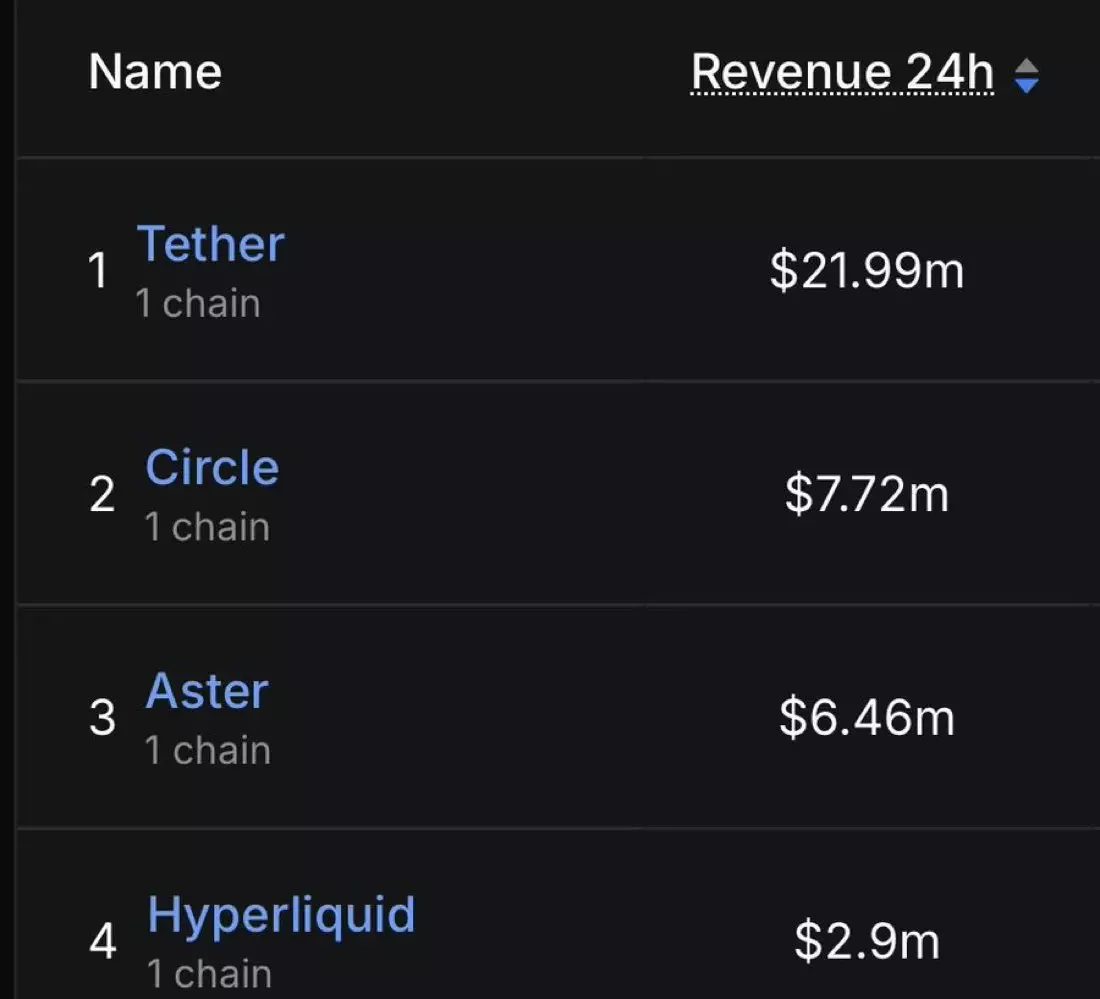
Task: Click Tether's $21.99m revenue value
Action: point(867,271)
